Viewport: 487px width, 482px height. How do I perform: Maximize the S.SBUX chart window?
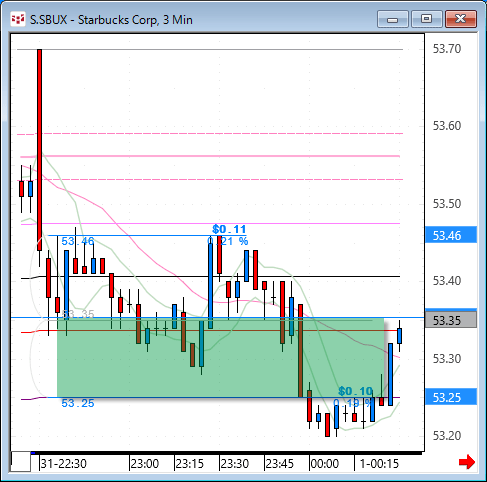point(427,19)
